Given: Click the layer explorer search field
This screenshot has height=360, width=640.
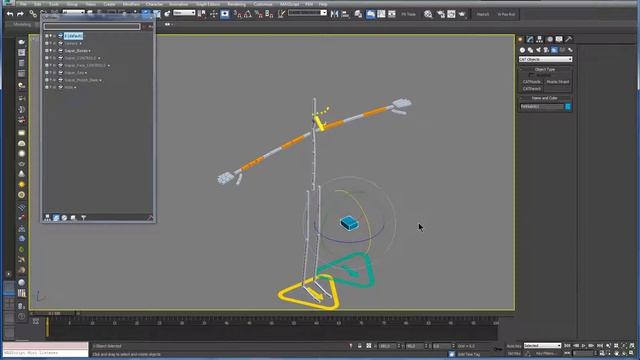Looking at the screenshot, I should coord(92,27).
